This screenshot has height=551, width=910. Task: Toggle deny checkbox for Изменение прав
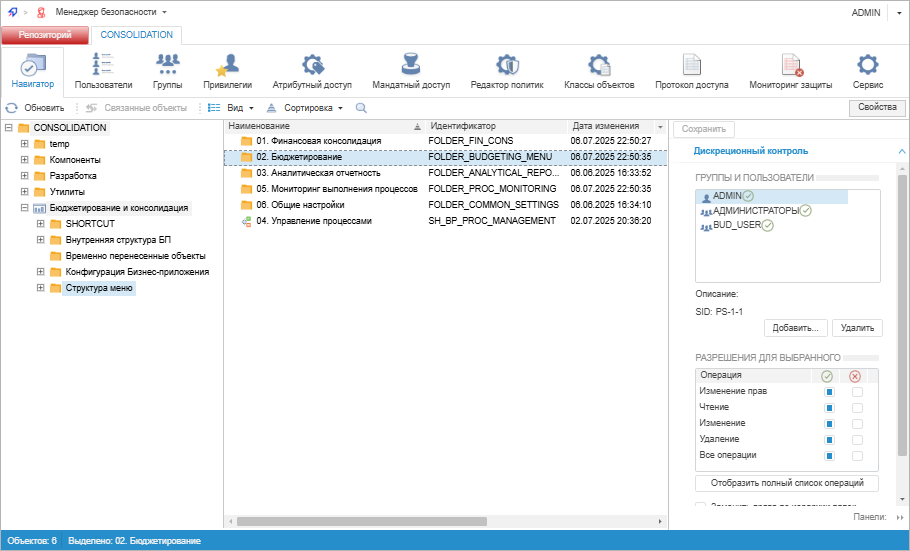pos(857,392)
